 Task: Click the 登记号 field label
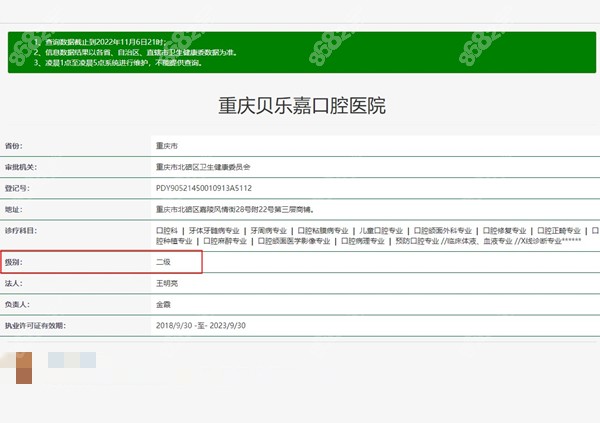coord(17,188)
